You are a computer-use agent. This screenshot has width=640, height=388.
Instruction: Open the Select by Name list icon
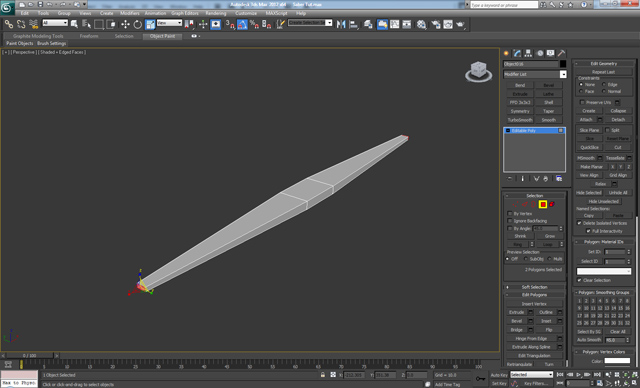[x=86, y=24]
